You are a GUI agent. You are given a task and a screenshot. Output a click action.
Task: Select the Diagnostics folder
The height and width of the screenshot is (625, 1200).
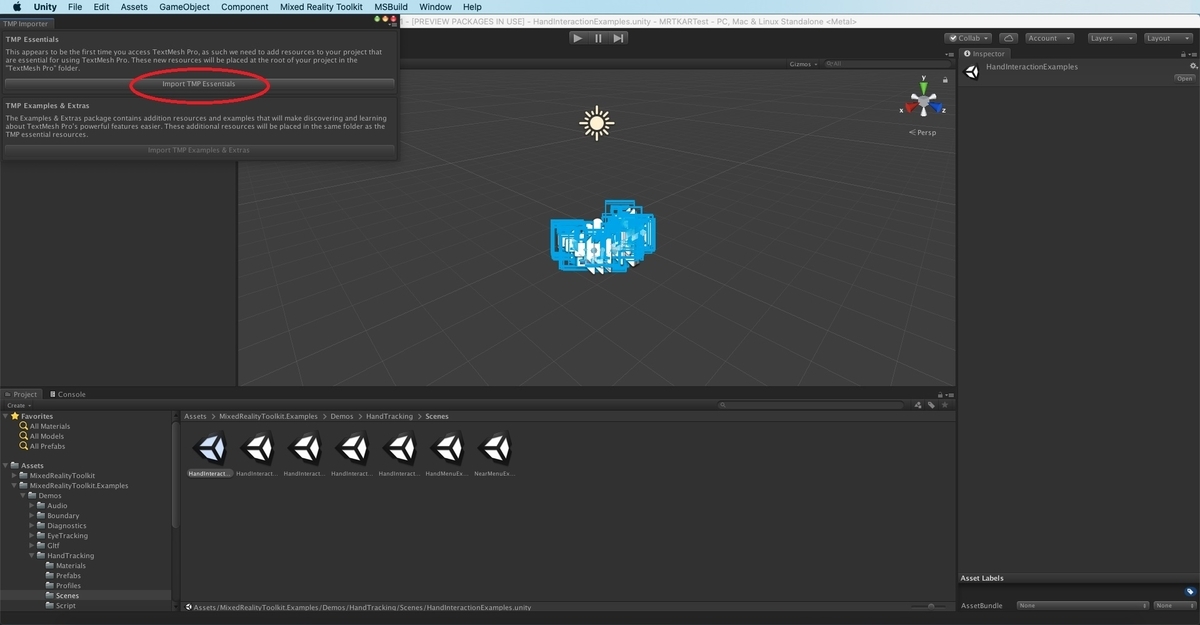[x=66, y=525]
